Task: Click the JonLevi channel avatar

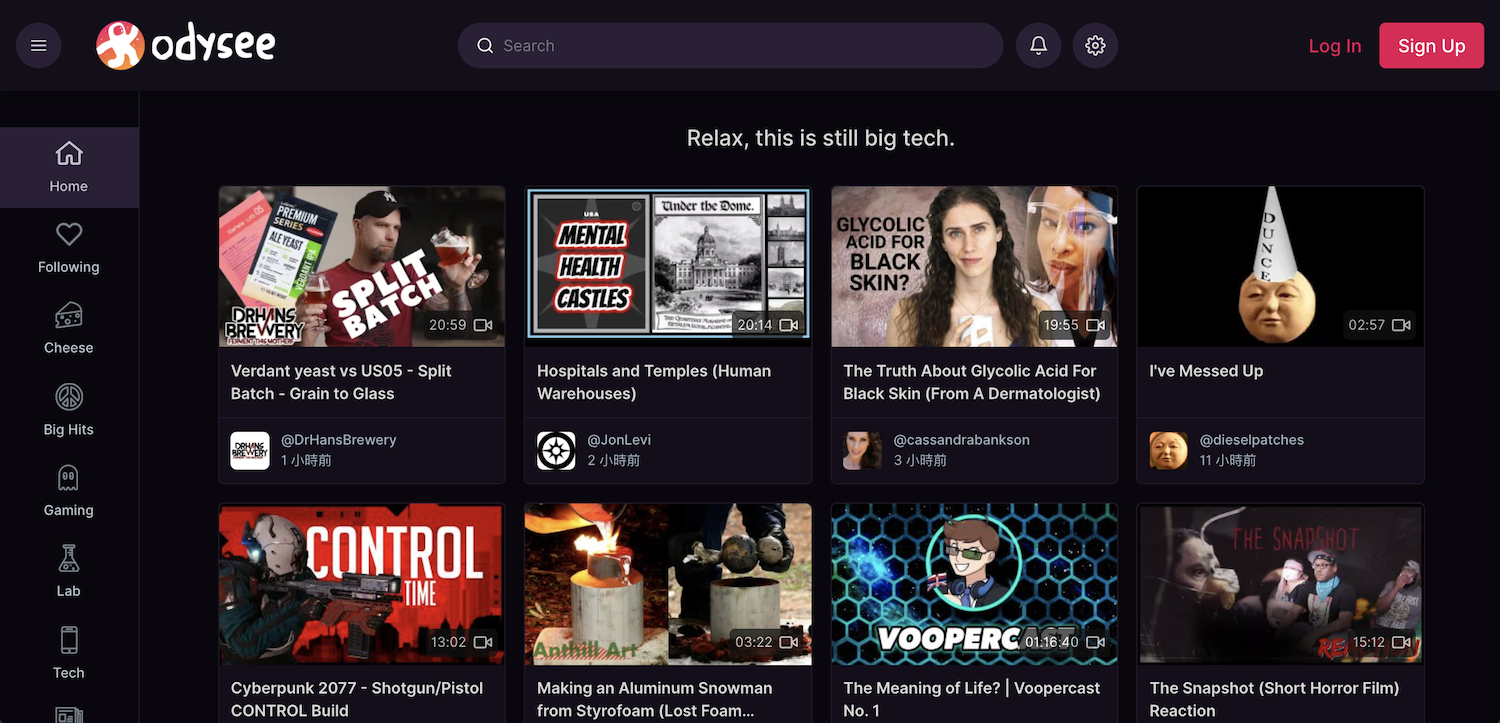Action: [556, 451]
